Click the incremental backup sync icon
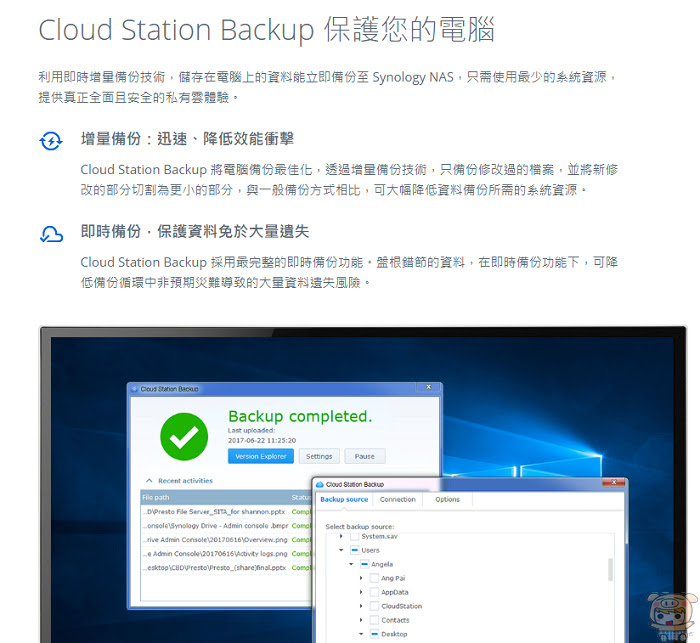The image size is (700, 643). click(51, 141)
